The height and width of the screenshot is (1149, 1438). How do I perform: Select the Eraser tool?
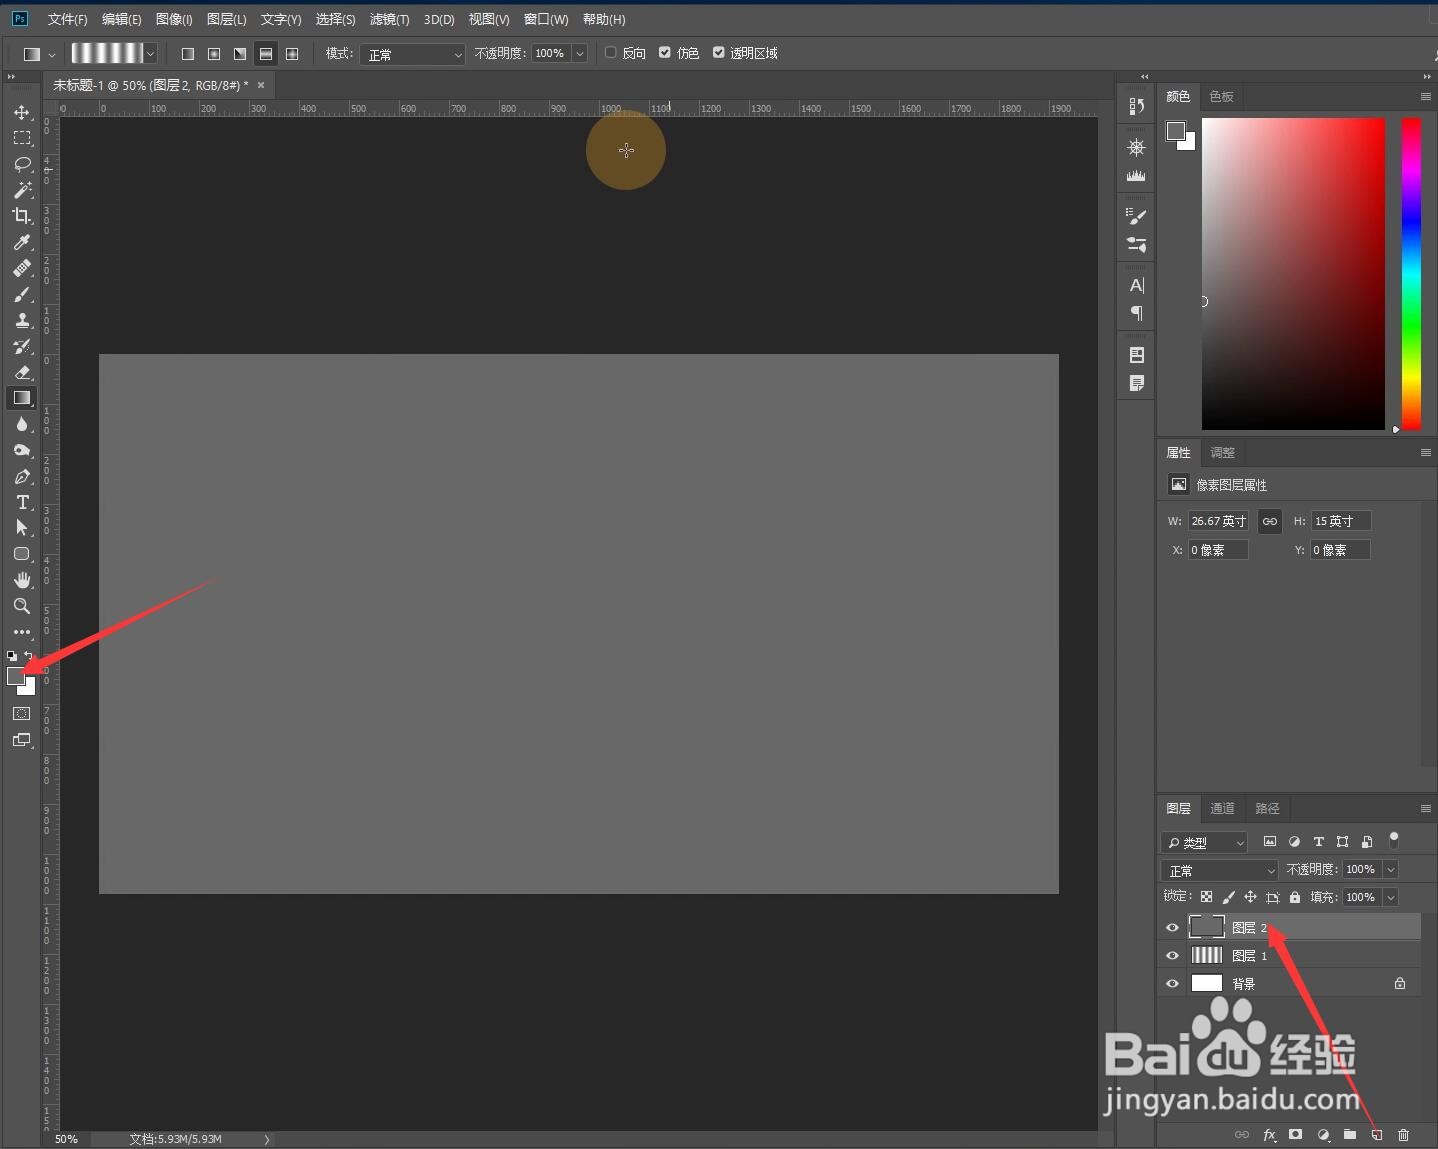[x=22, y=372]
